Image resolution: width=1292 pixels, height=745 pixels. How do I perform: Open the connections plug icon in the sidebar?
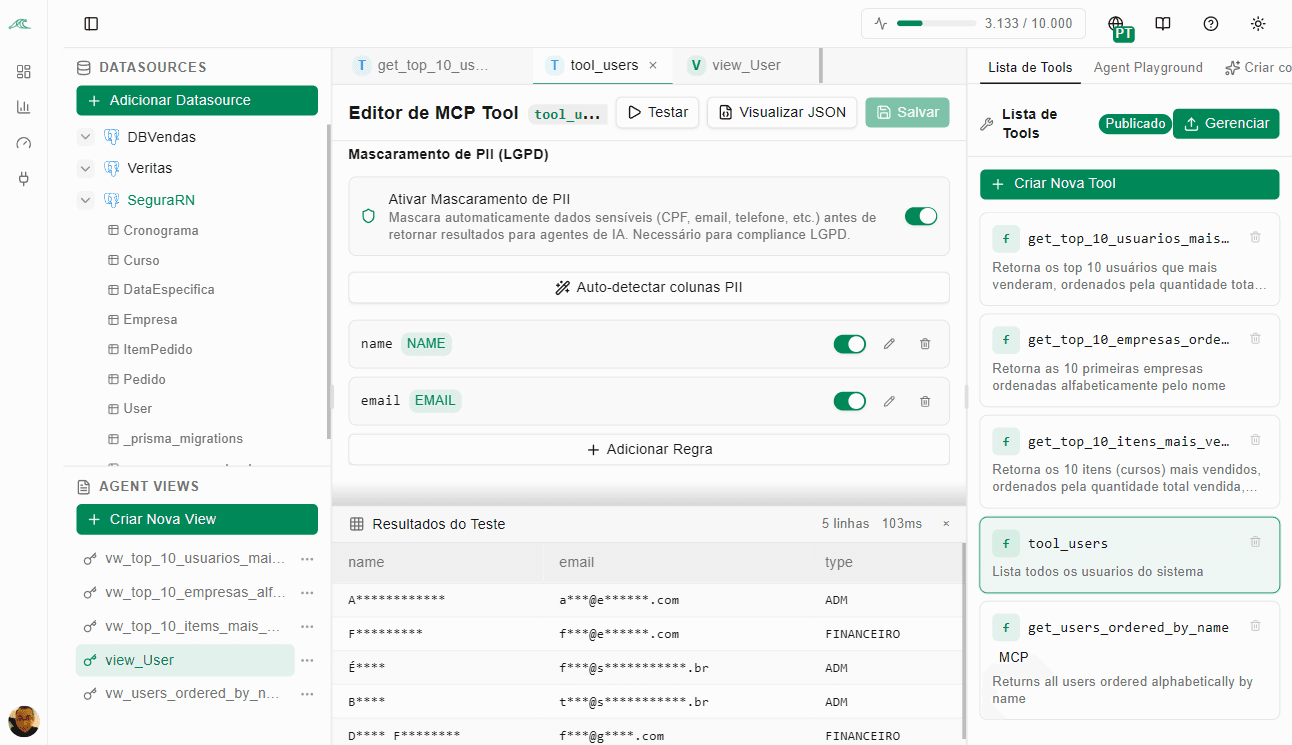coord(23,177)
